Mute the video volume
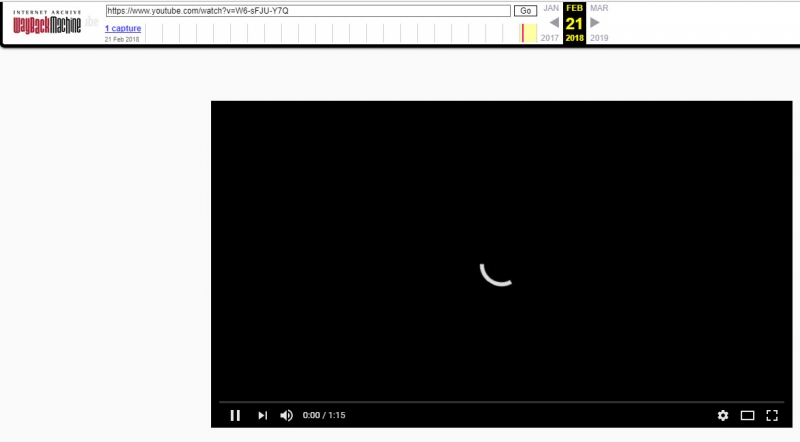Viewport: 800px width, 442px height. click(287, 415)
